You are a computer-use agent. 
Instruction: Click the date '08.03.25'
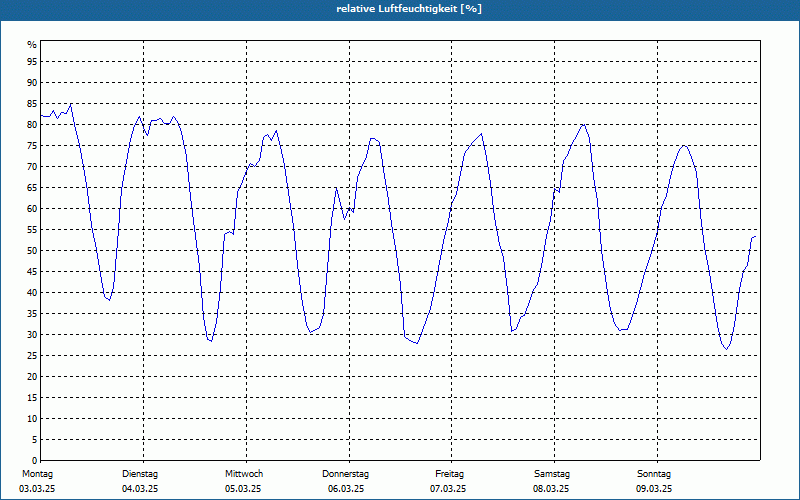pos(551,489)
